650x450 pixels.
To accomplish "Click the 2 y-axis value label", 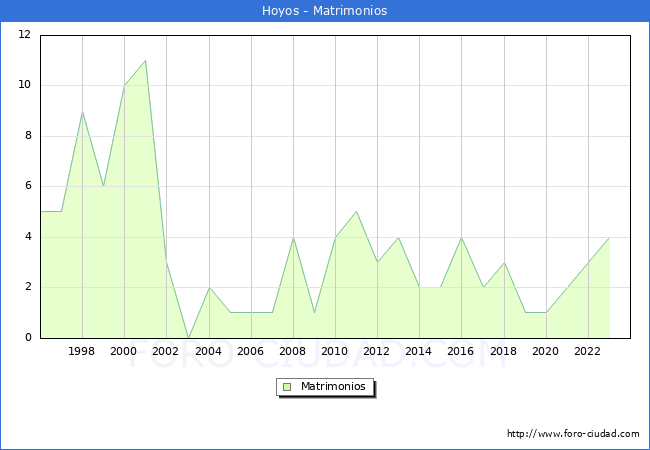I will pos(28,287).
